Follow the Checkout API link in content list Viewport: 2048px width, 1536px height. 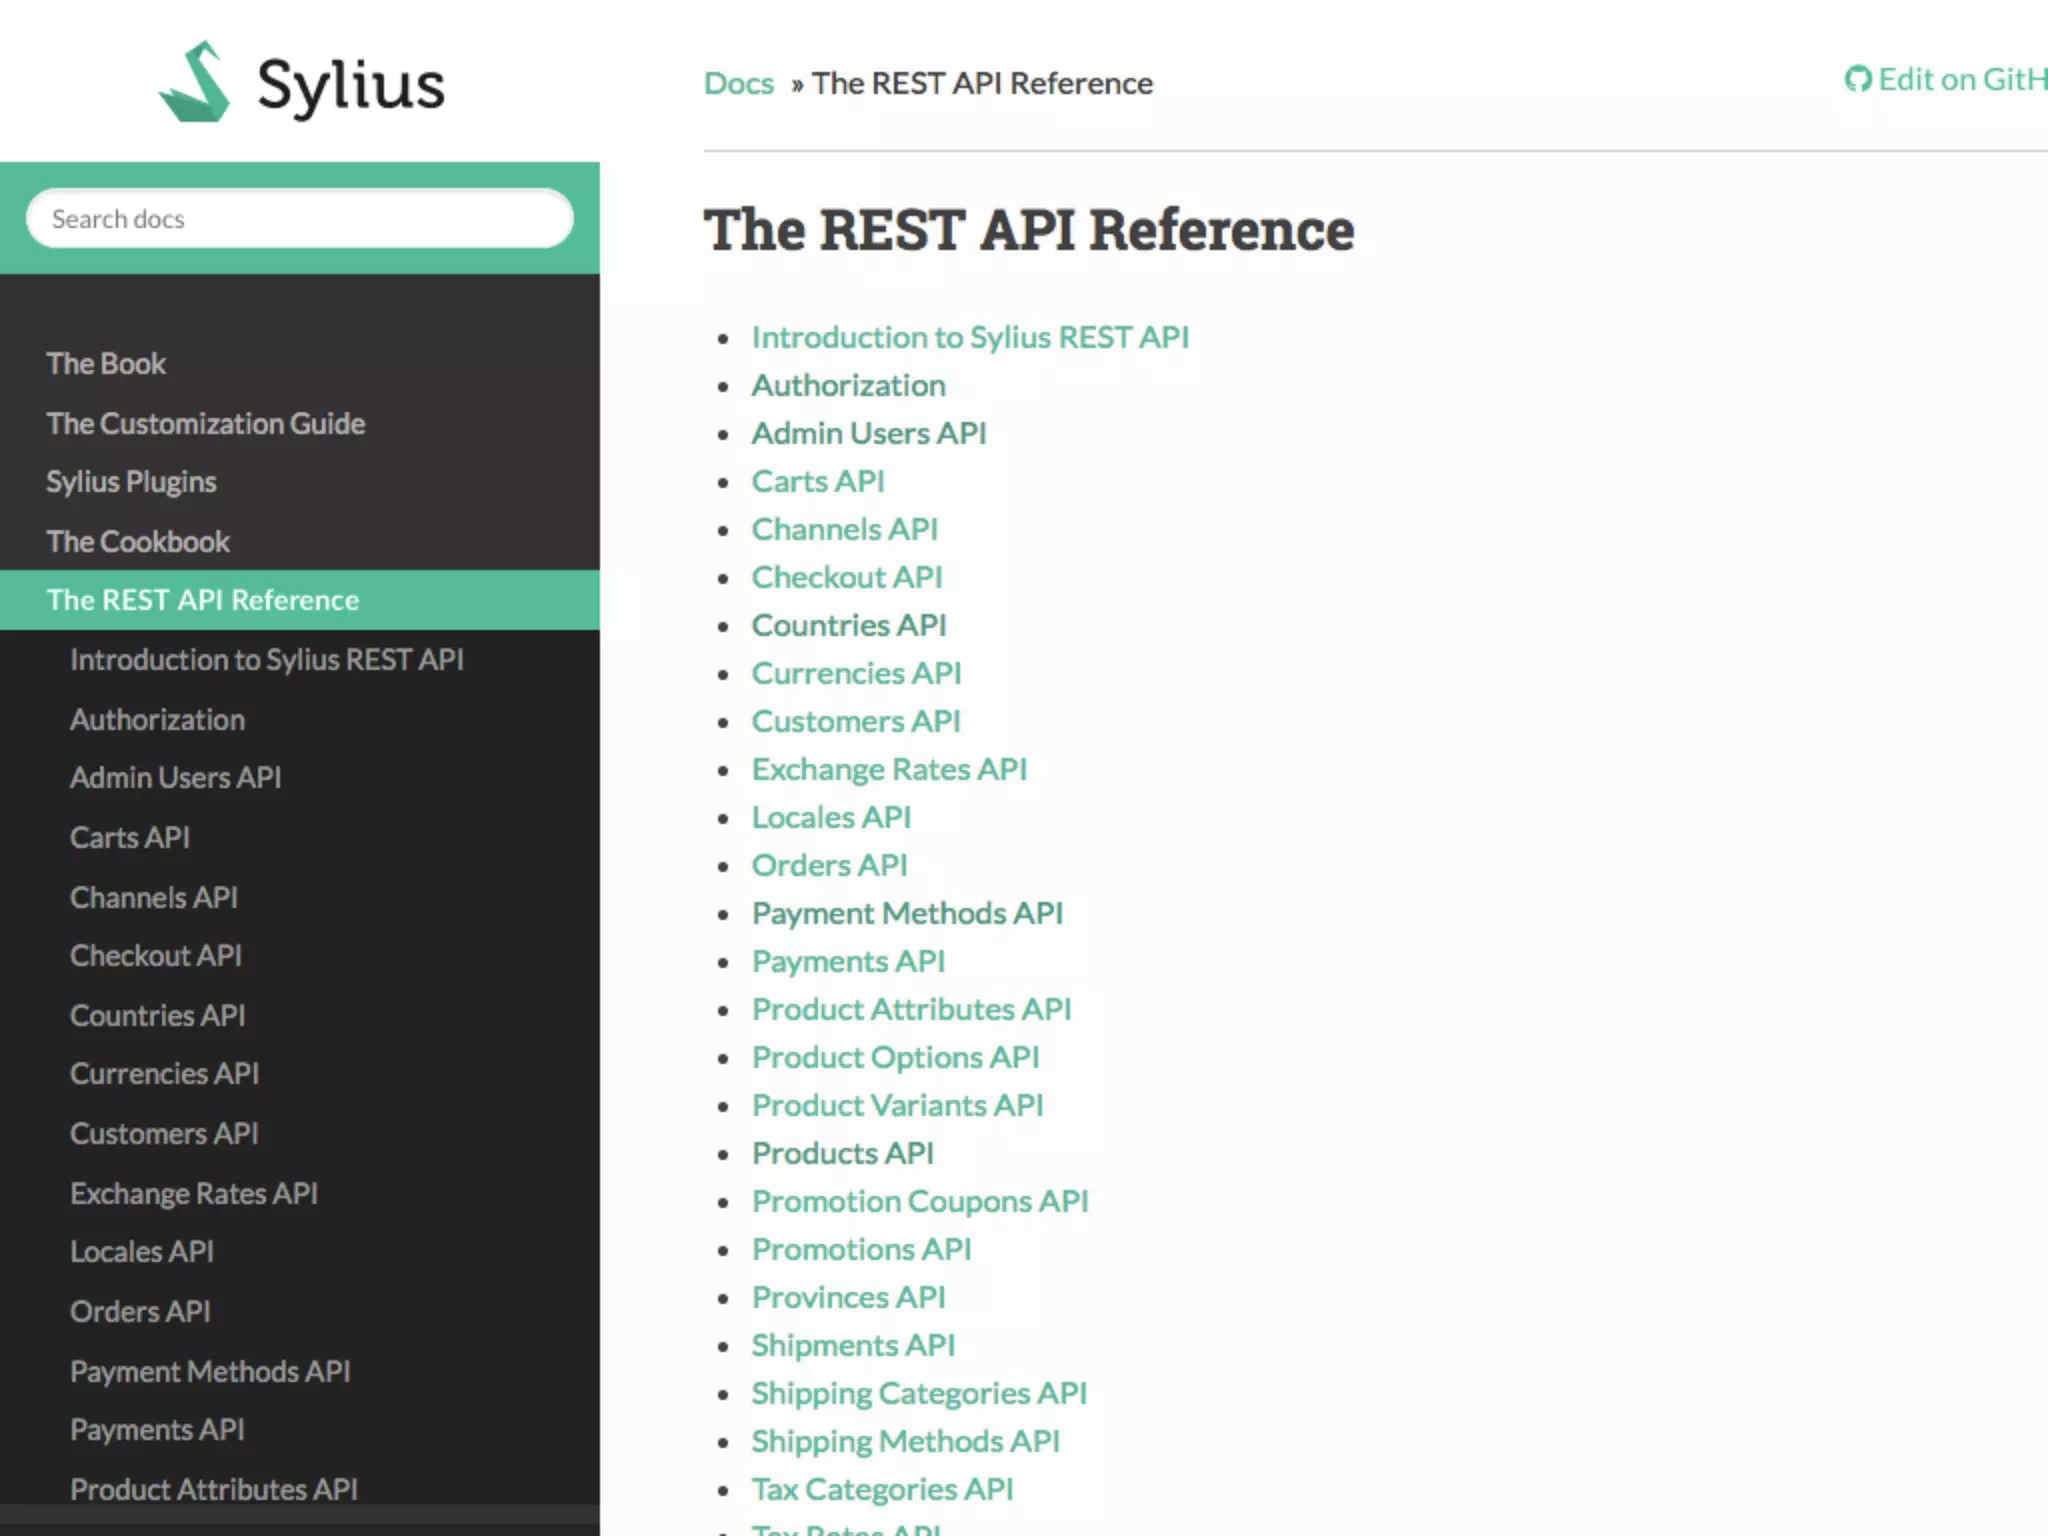847,578
